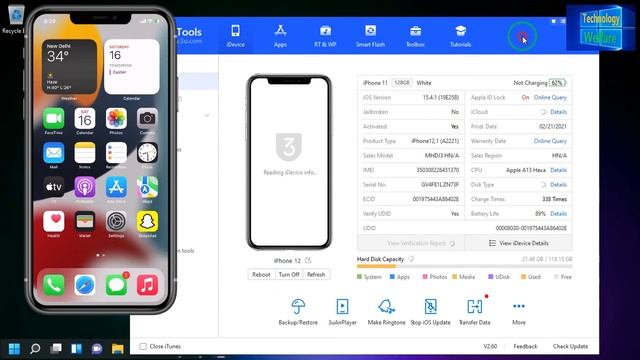Open the Disk Type Details link
The image size is (640, 360).
coord(558,184)
